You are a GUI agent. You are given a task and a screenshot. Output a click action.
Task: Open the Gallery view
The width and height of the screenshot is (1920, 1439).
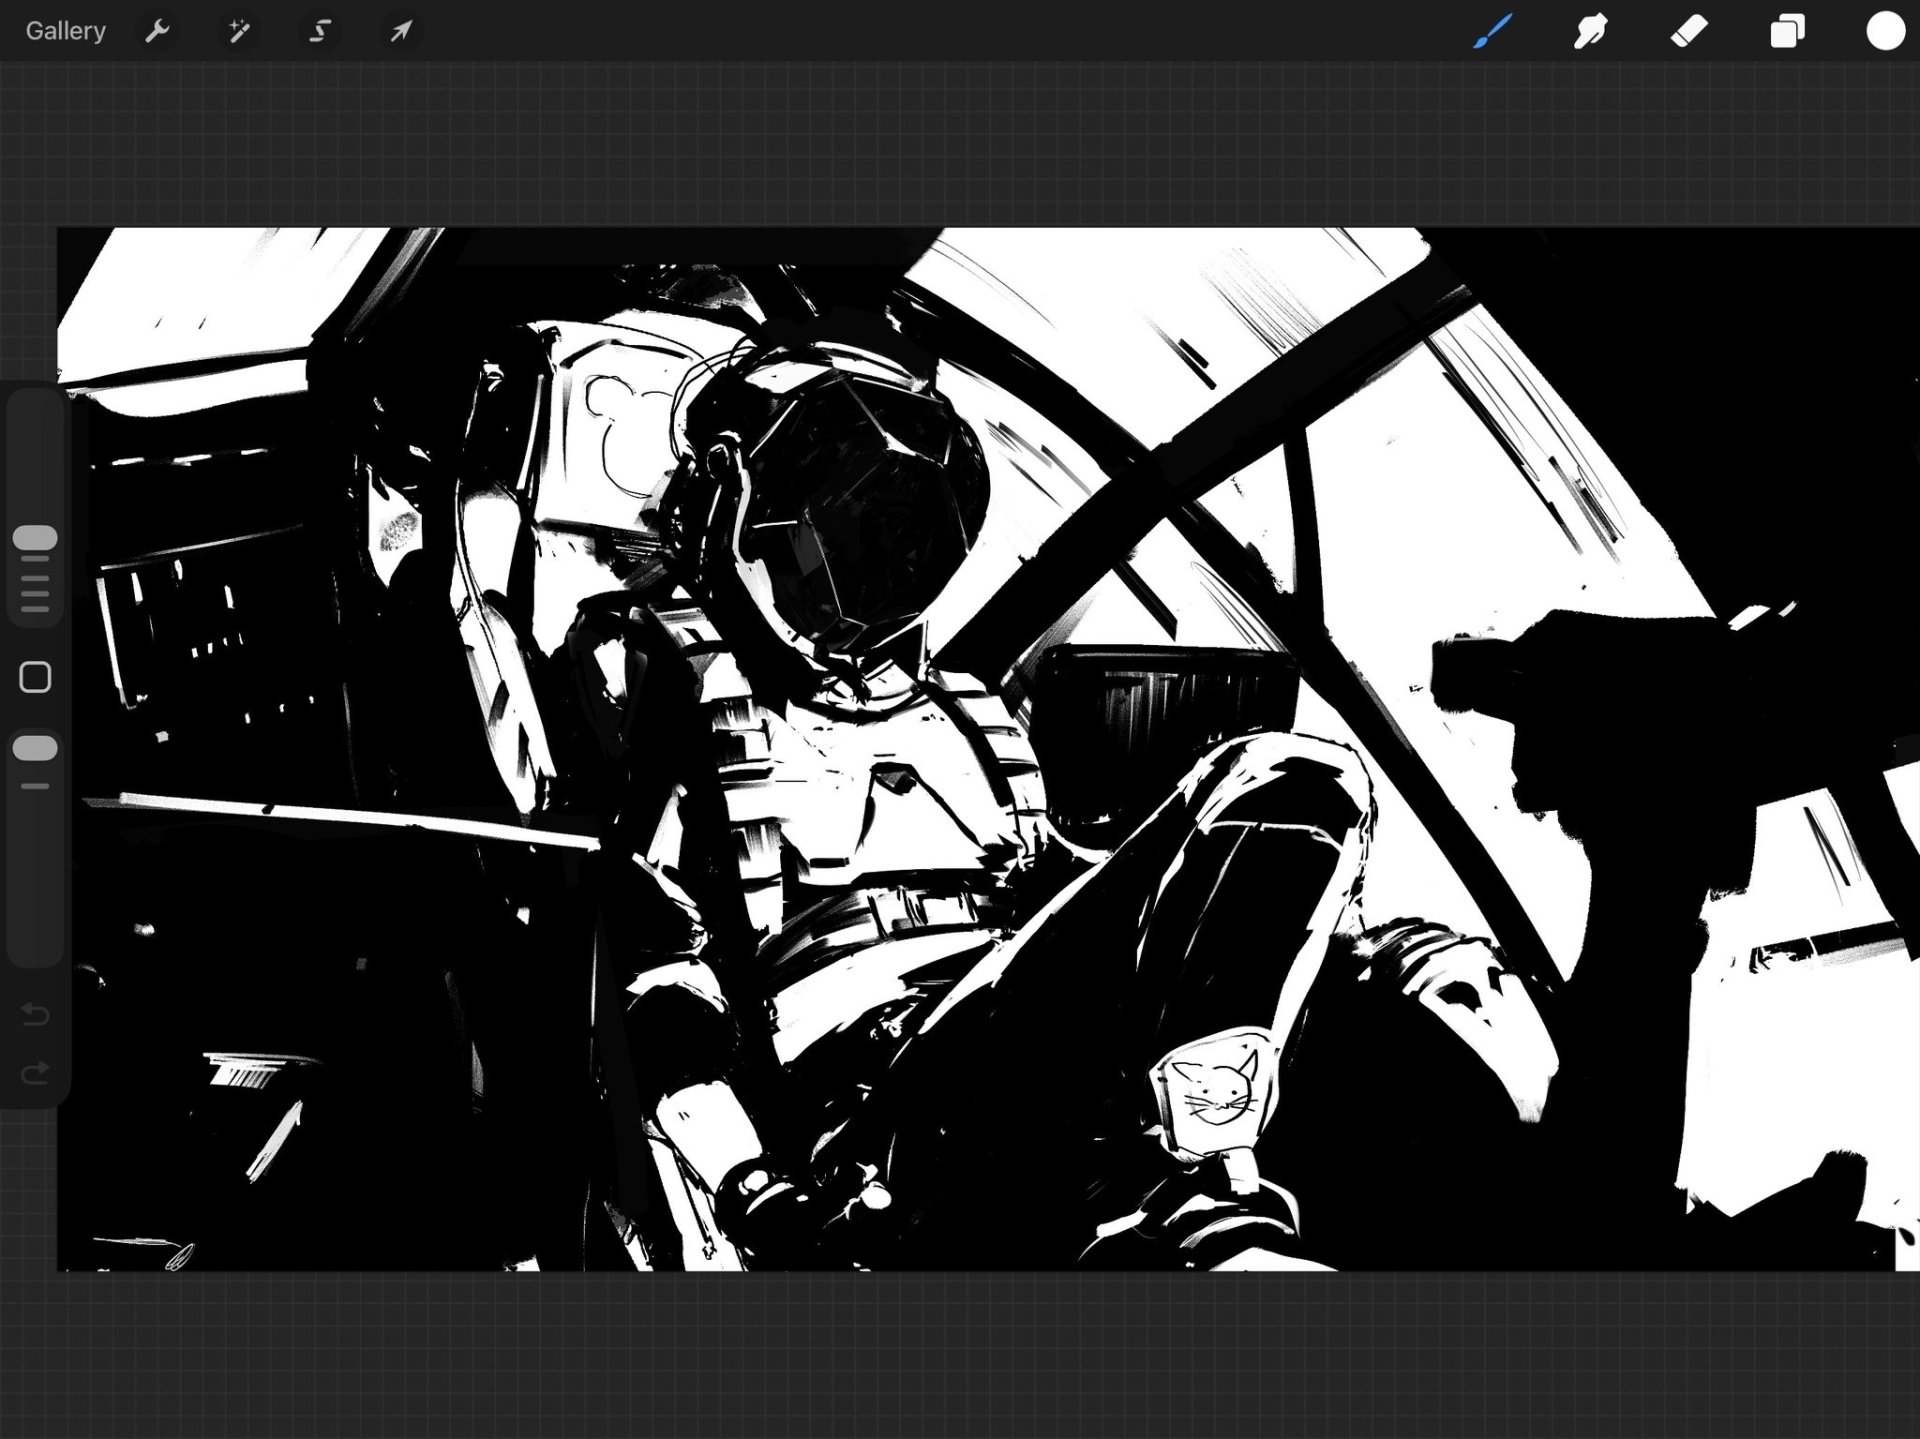[x=65, y=31]
